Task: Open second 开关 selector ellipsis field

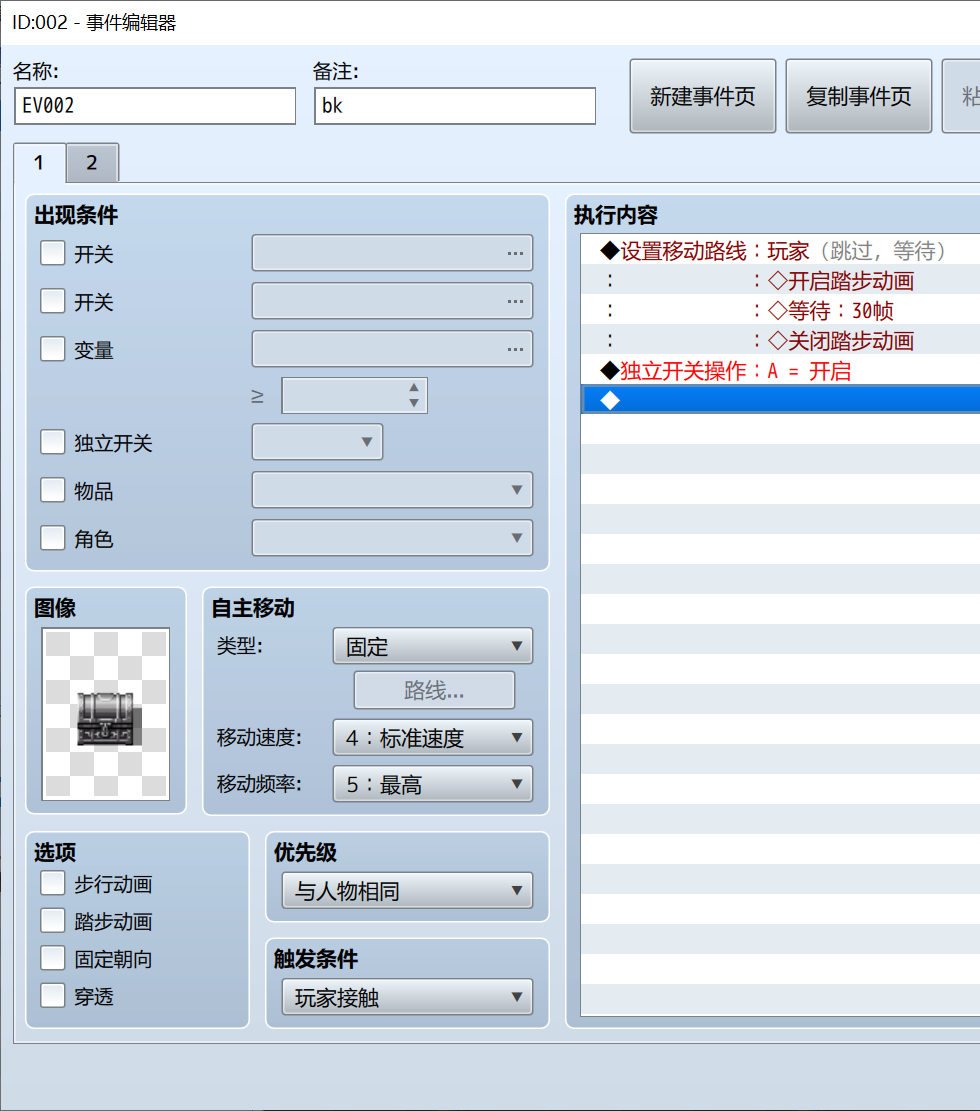Action: pyautogui.click(x=393, y=301)
